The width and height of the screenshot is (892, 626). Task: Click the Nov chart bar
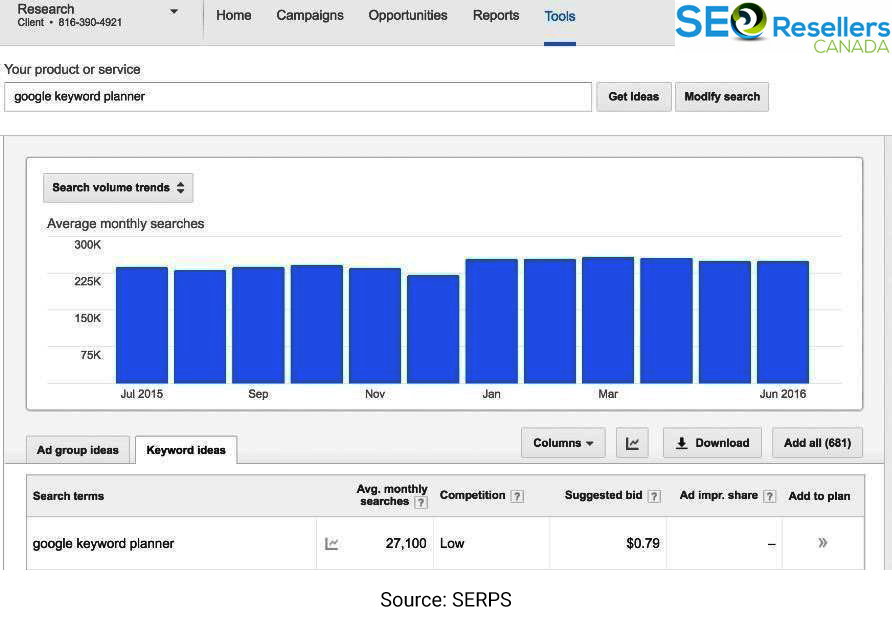(x=375, y=326)
